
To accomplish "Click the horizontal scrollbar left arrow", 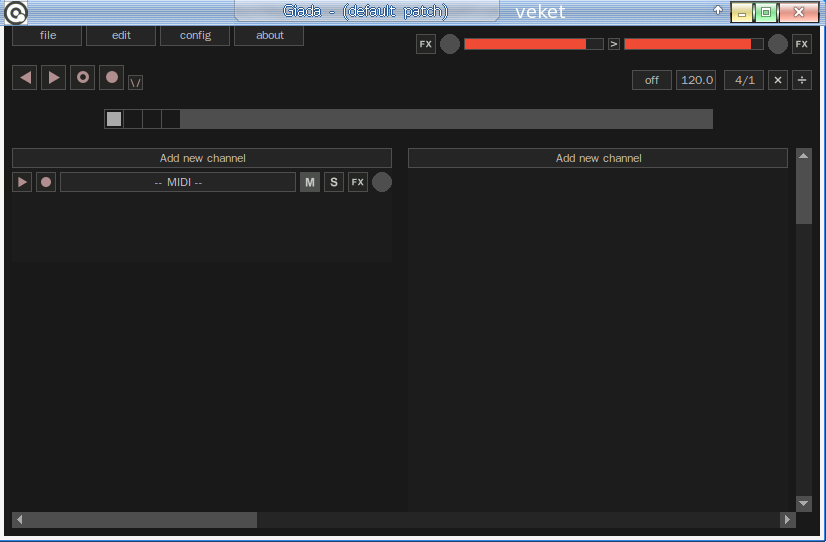I will 19,520.
